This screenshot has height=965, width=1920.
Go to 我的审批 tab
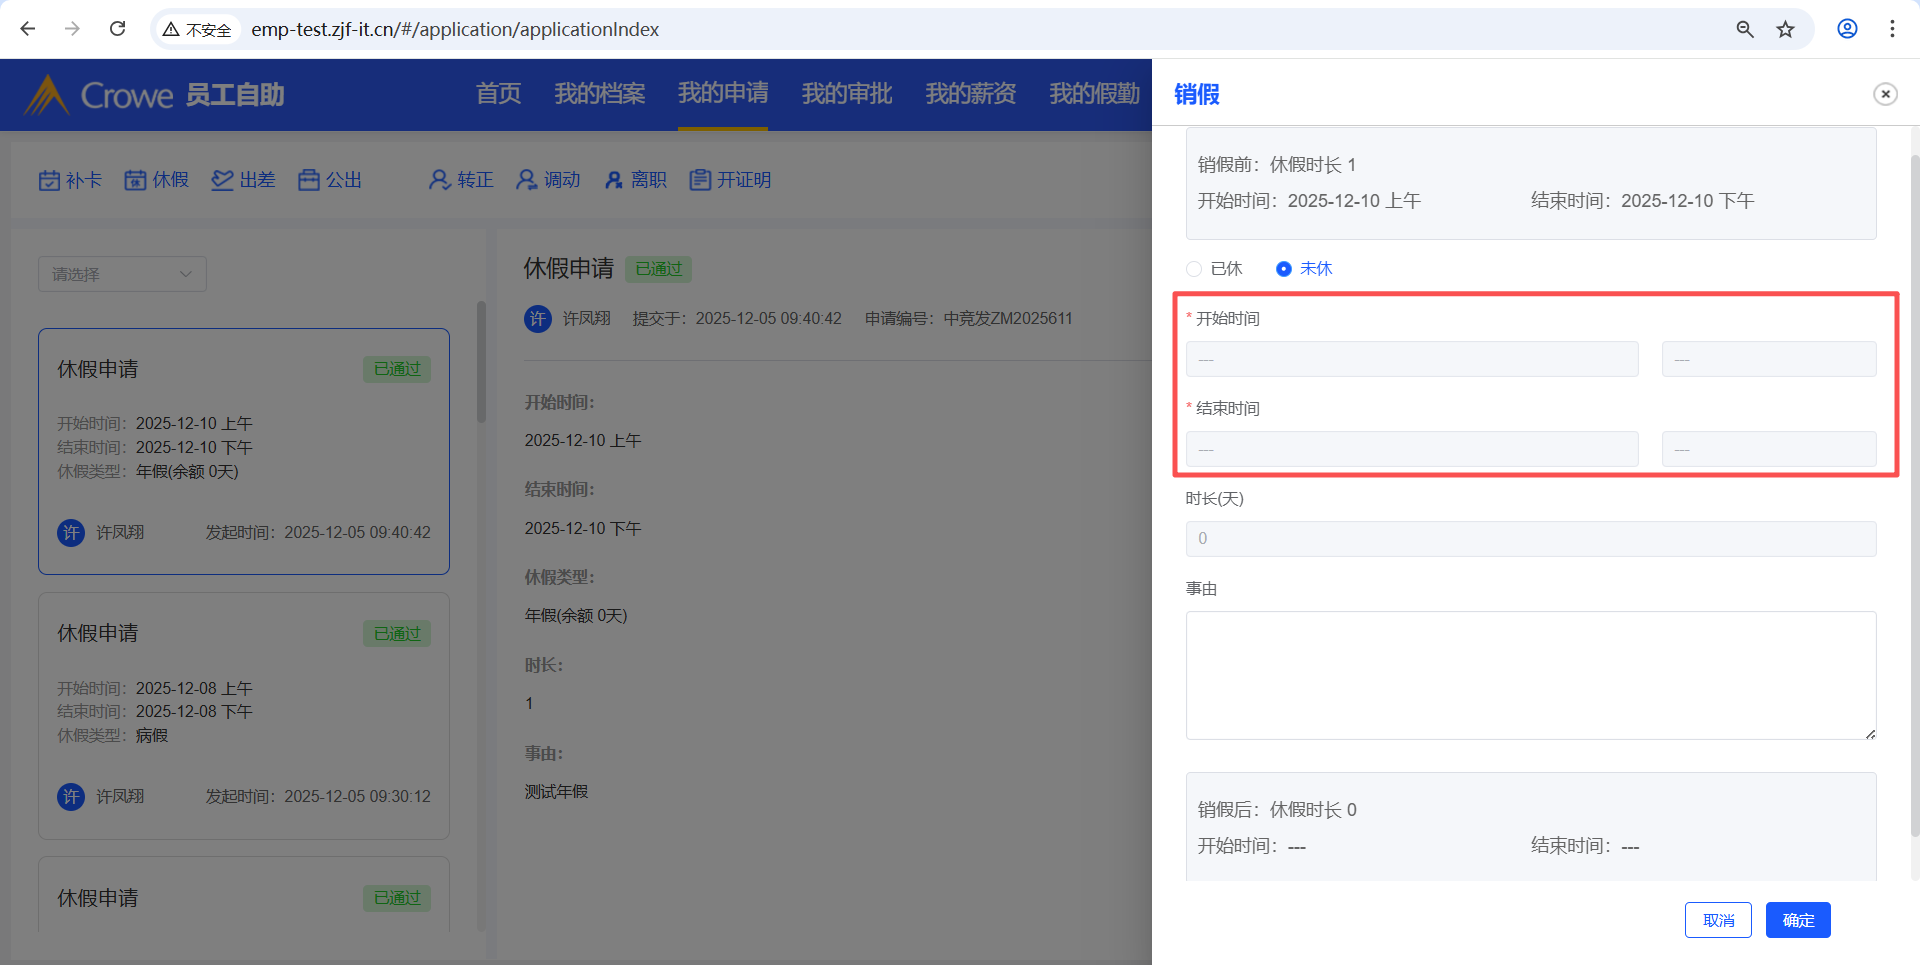[x=847, y=94]
